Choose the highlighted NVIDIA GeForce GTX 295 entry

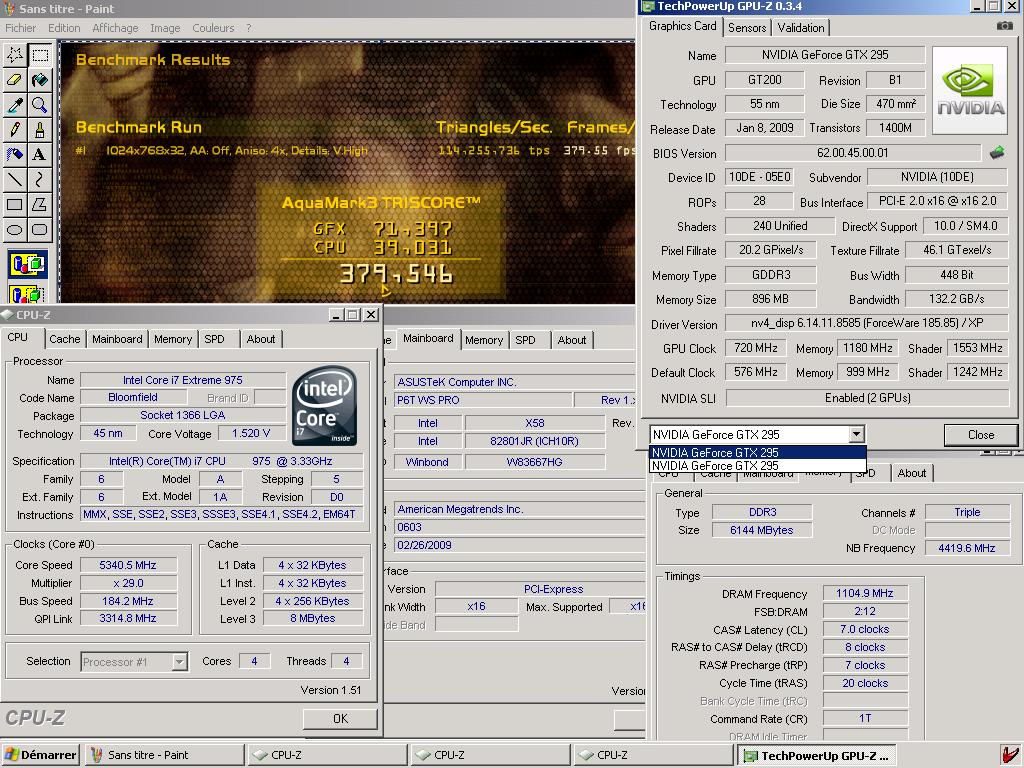click(x=758, y=452)
